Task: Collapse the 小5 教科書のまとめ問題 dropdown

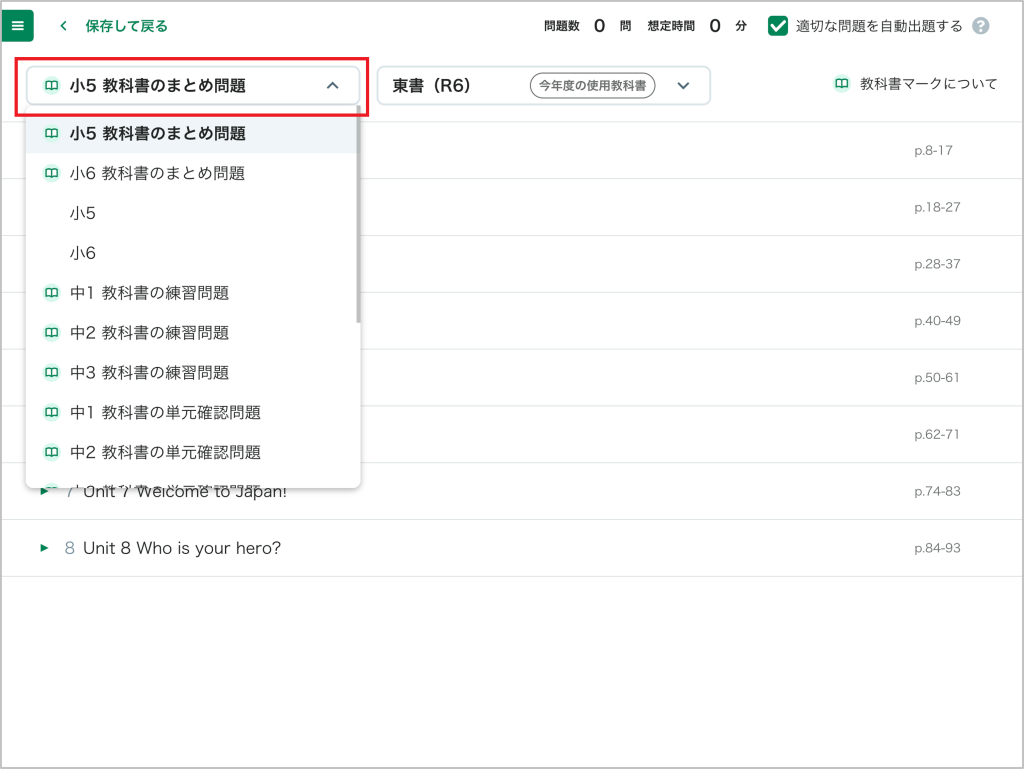Action: coord(193,86)
